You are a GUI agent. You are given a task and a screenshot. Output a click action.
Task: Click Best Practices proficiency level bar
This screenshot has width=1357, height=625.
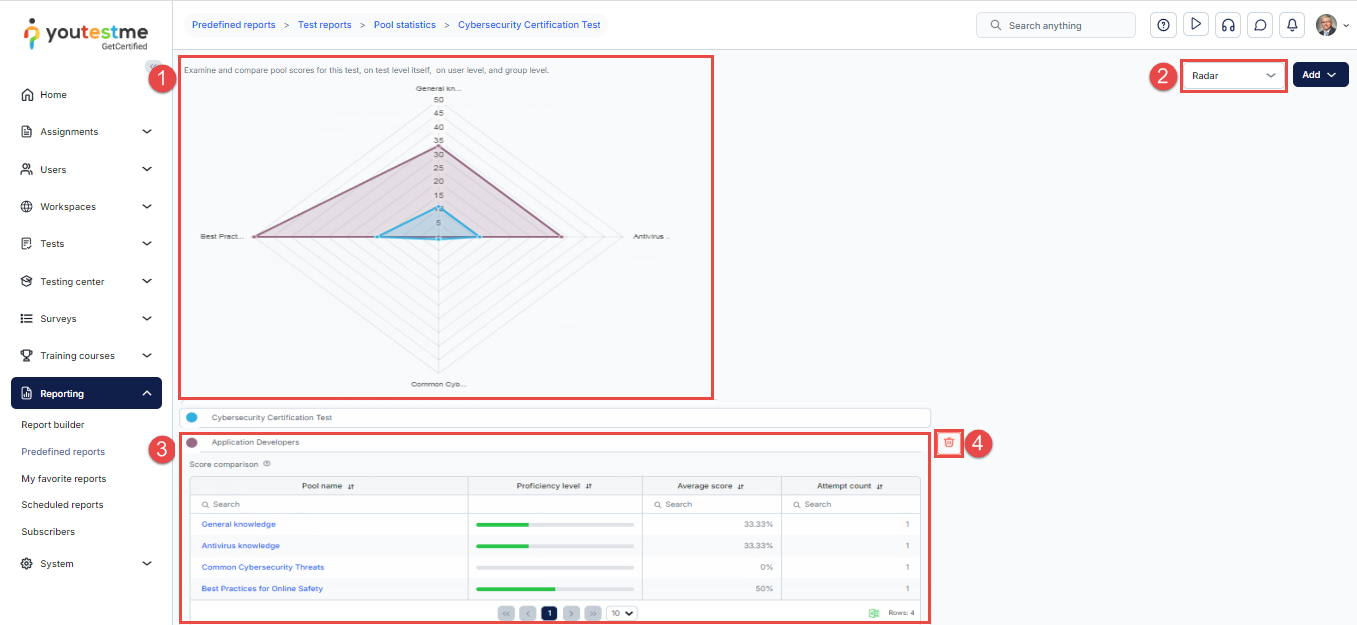point(555,589)
